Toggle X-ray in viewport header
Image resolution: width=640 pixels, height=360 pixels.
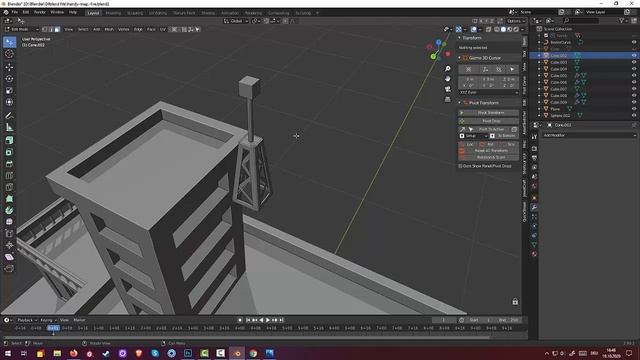tap(488, 29)
